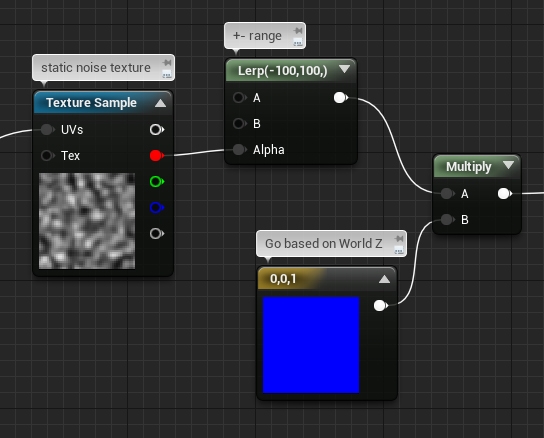Select the Multiply node title bar
Screen dimensions: 544x438
pos(477,167)
